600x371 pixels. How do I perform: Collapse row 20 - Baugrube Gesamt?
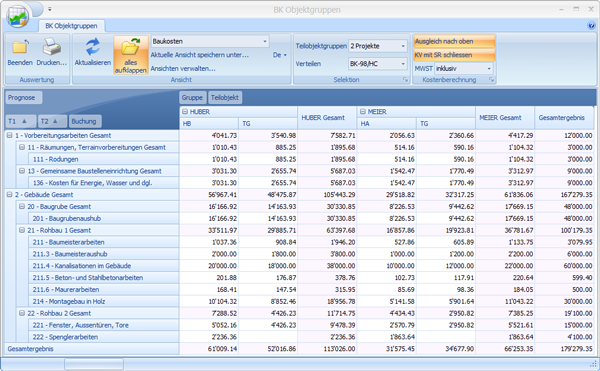(22, 207)
